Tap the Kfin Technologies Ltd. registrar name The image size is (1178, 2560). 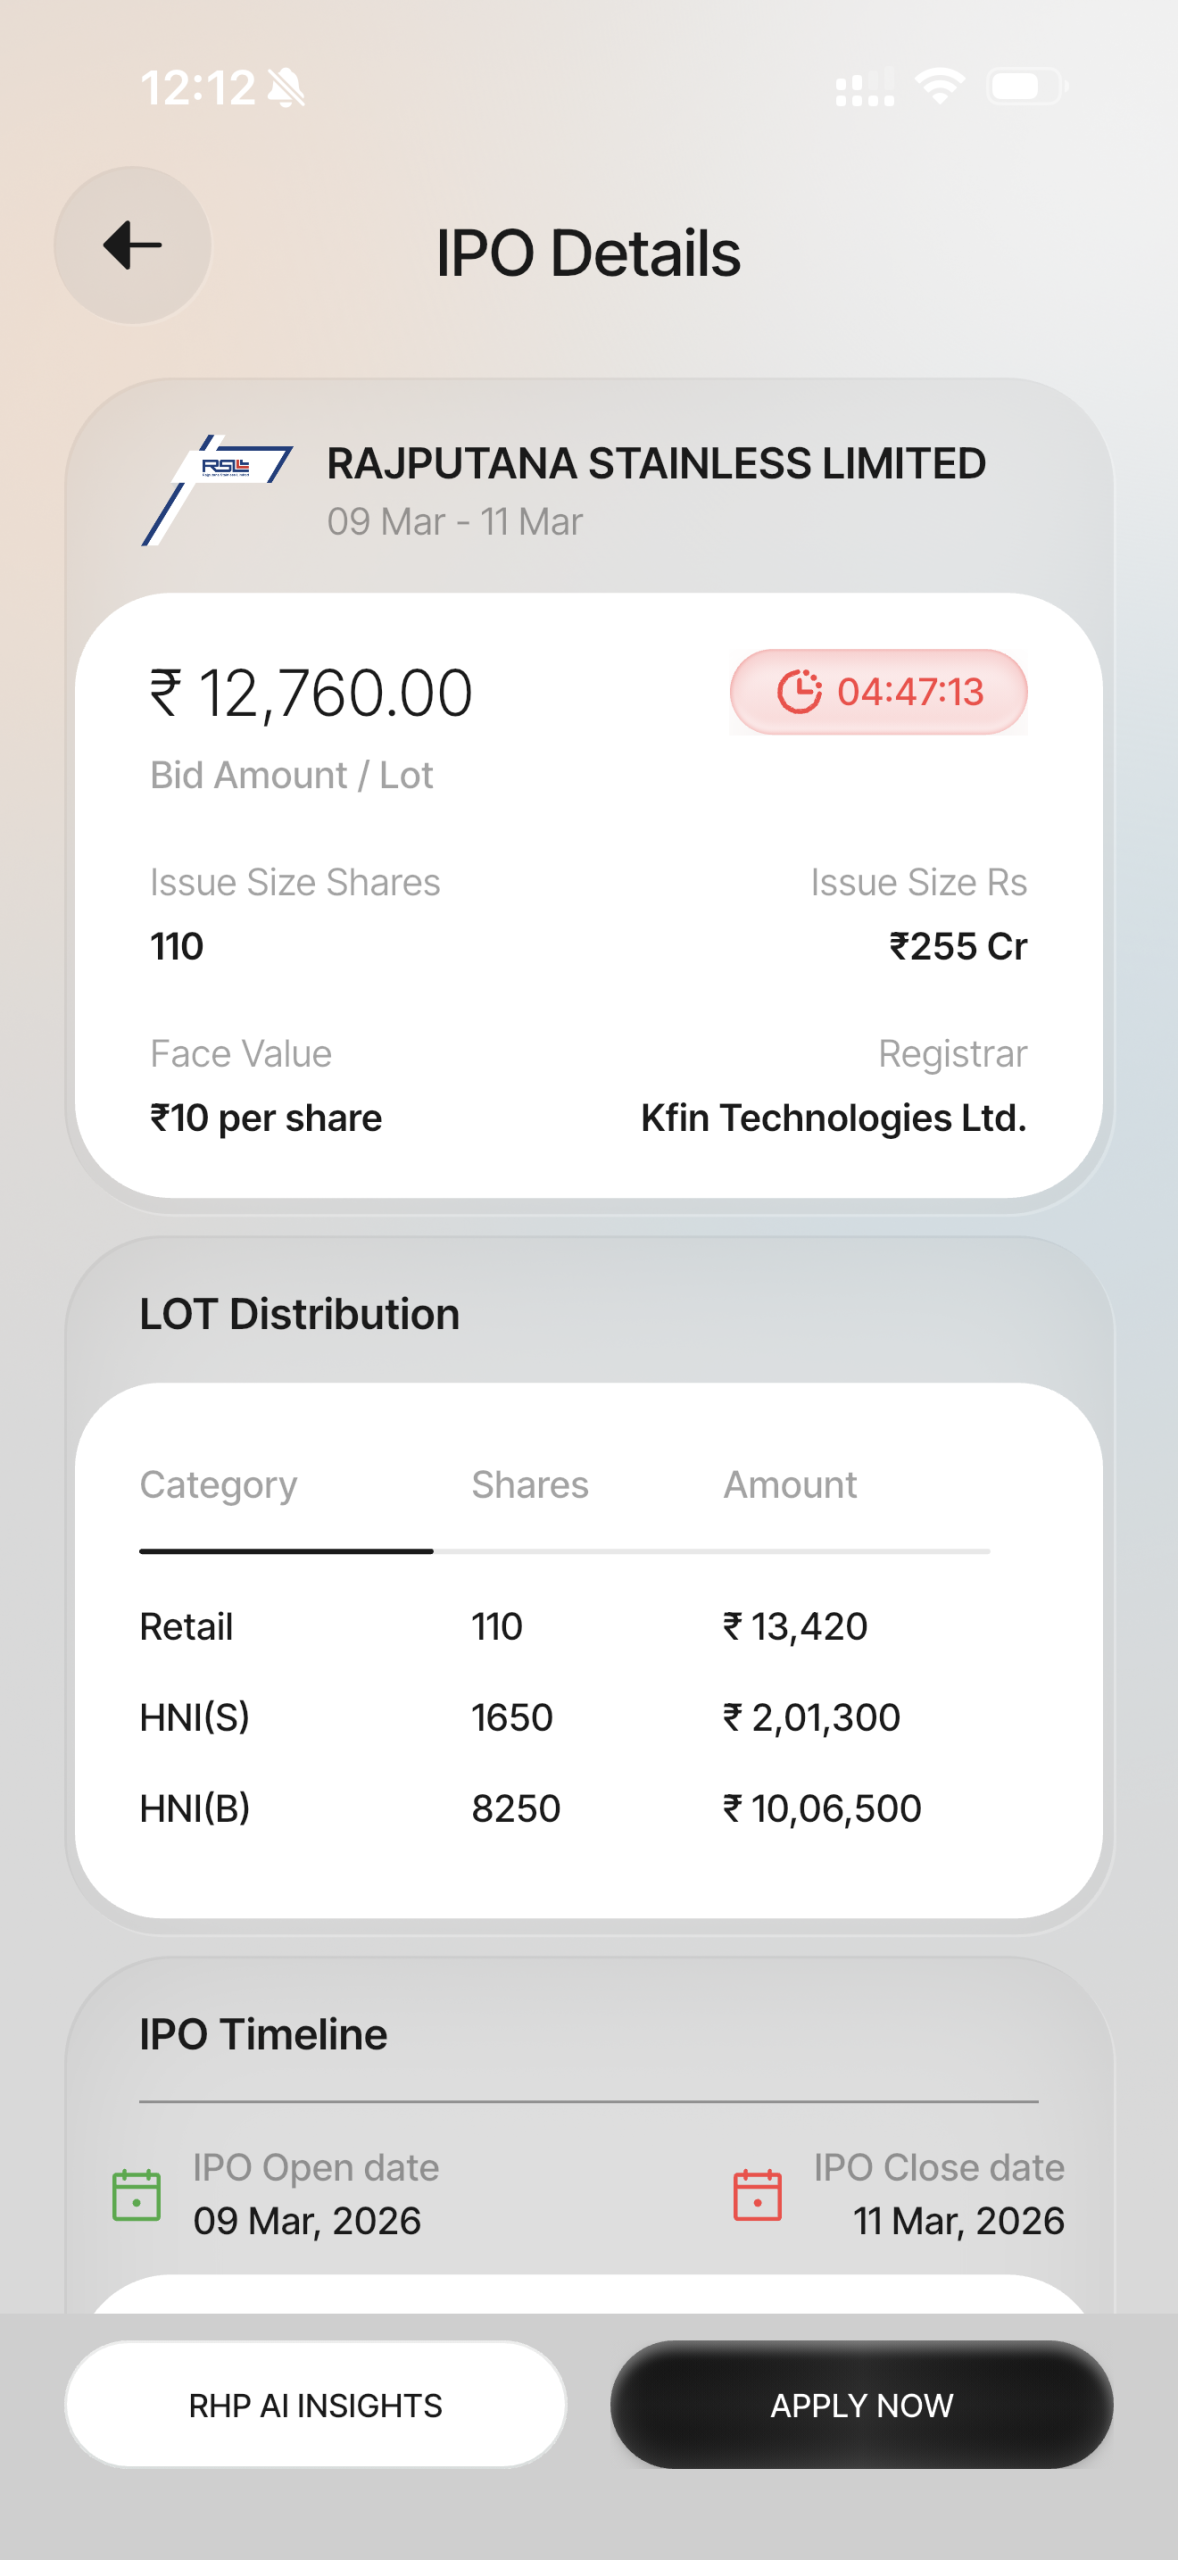tap(833, 1118)
